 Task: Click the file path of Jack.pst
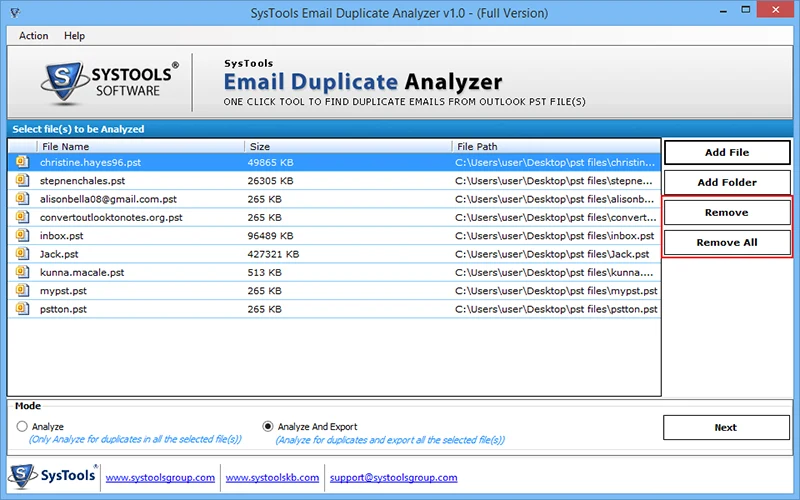coord(552,255)
